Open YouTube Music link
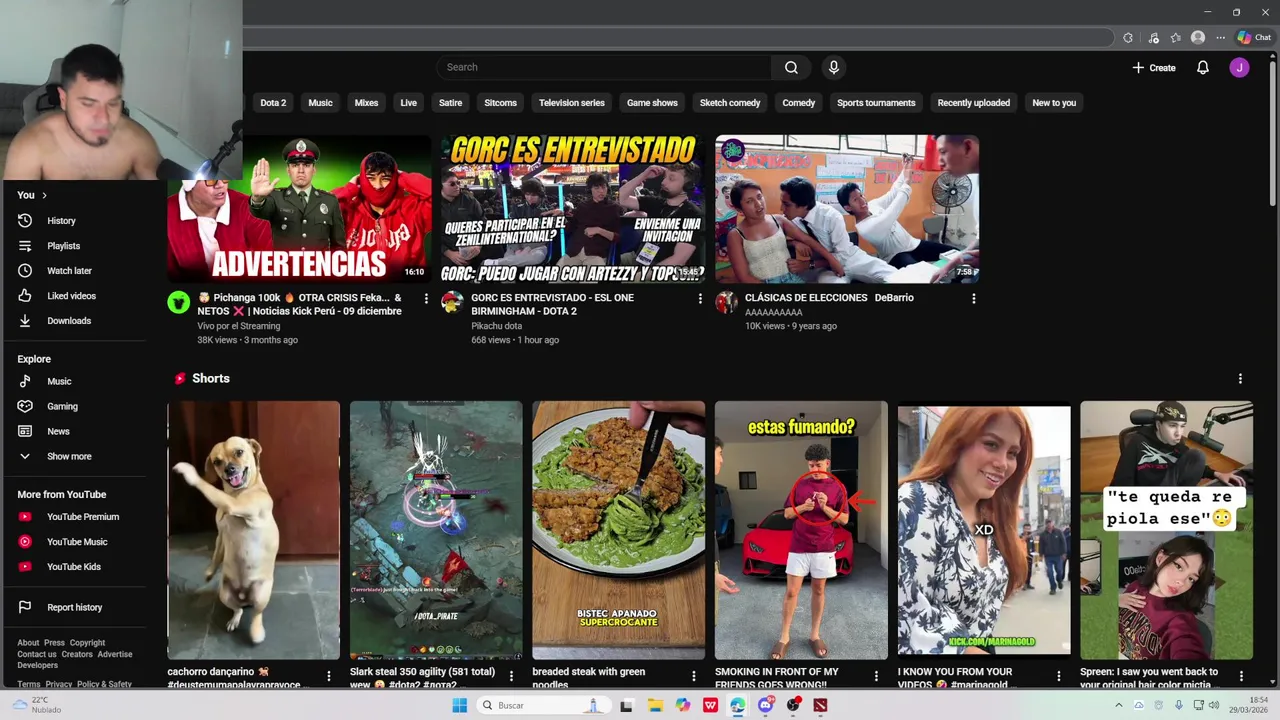The height and width of the screenshot is (720, 1280). coord(75,542)
